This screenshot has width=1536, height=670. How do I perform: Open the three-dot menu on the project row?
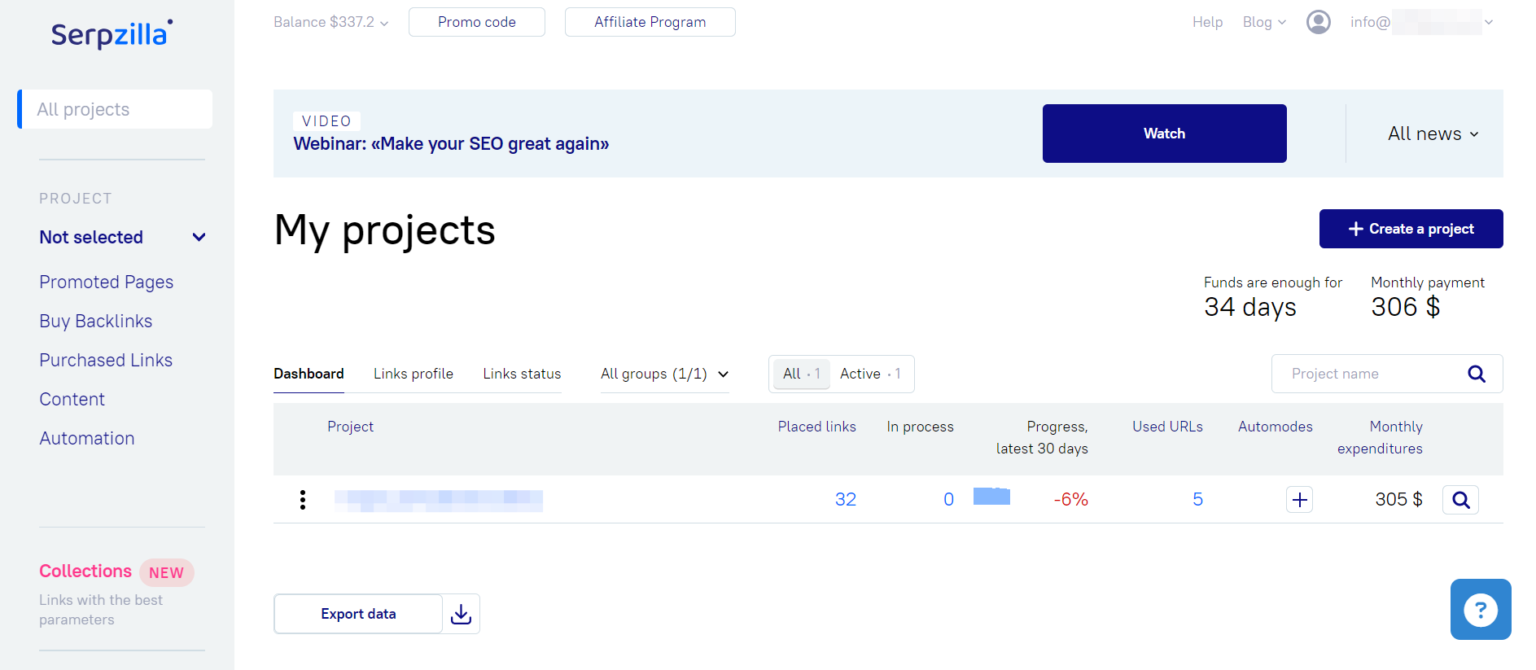303,499
